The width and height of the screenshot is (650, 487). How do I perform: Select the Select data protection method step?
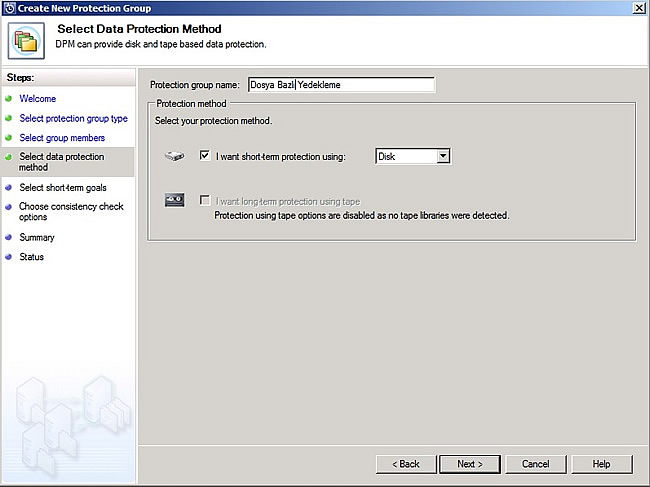pyautogui.click(x=61, y=162)
